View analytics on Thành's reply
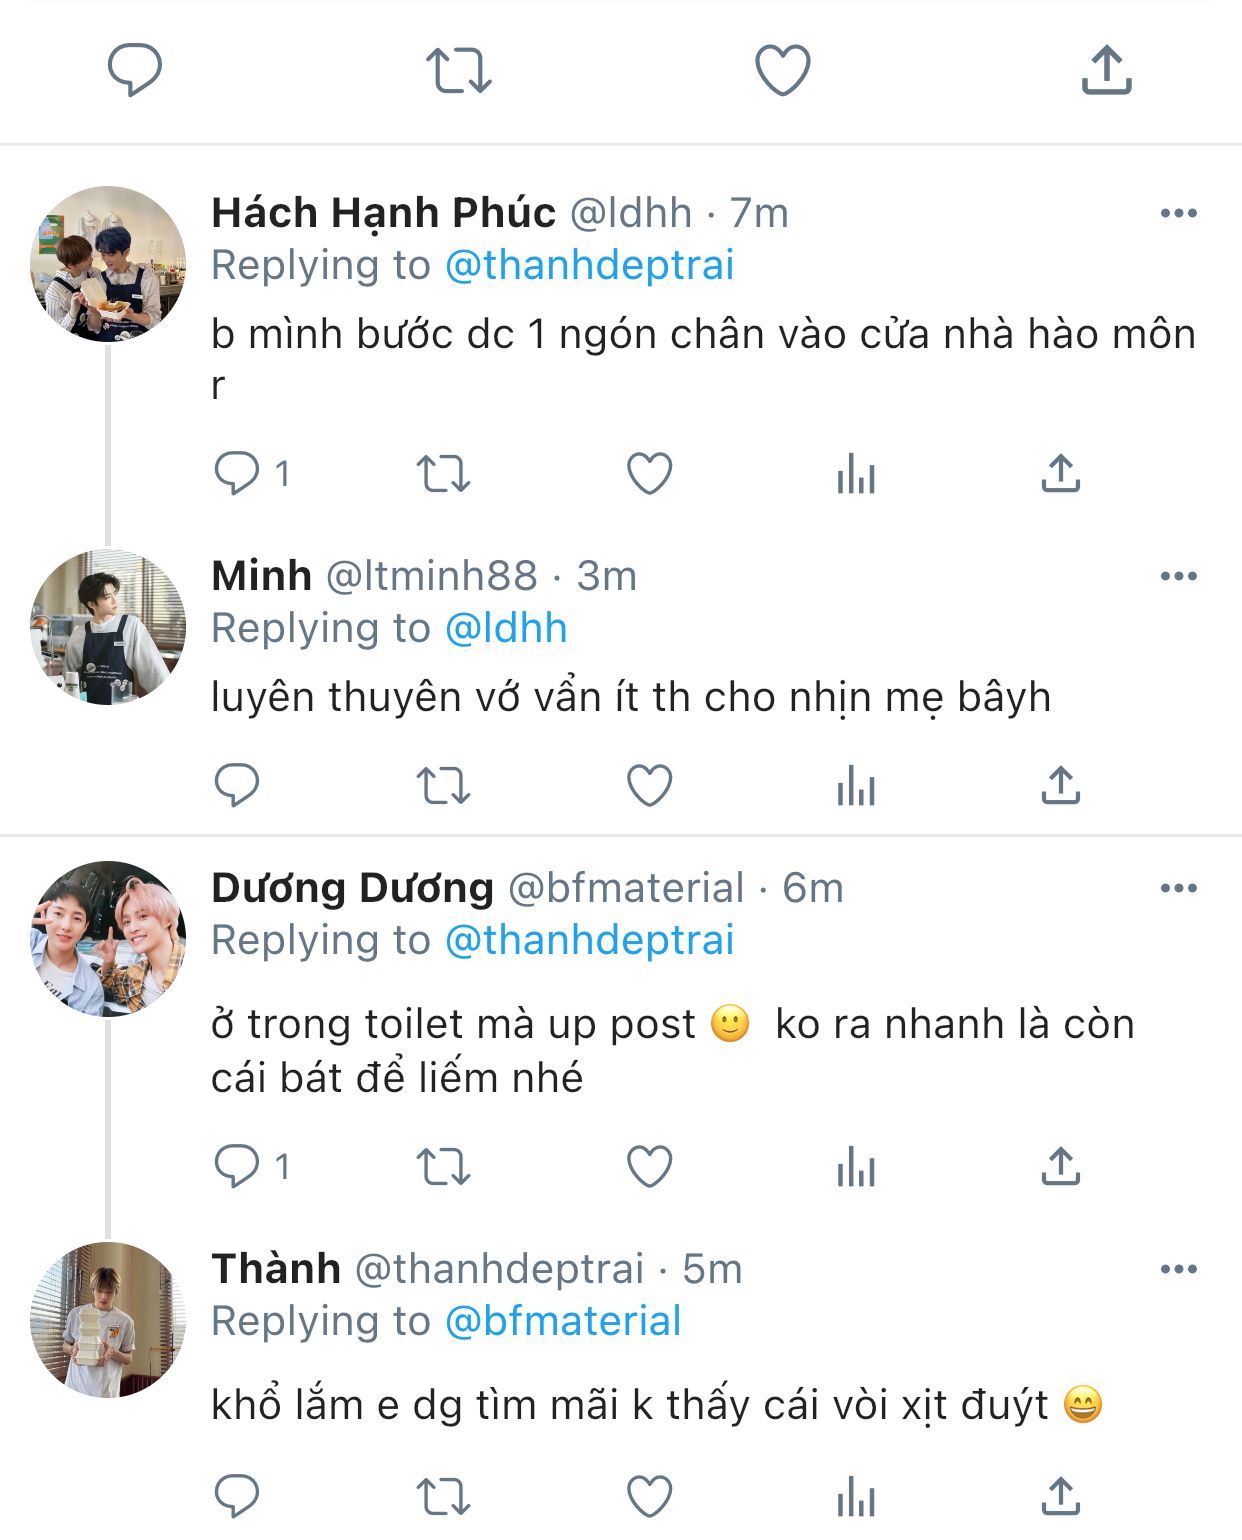1242x1540 pixels. tap(855, 1497)
